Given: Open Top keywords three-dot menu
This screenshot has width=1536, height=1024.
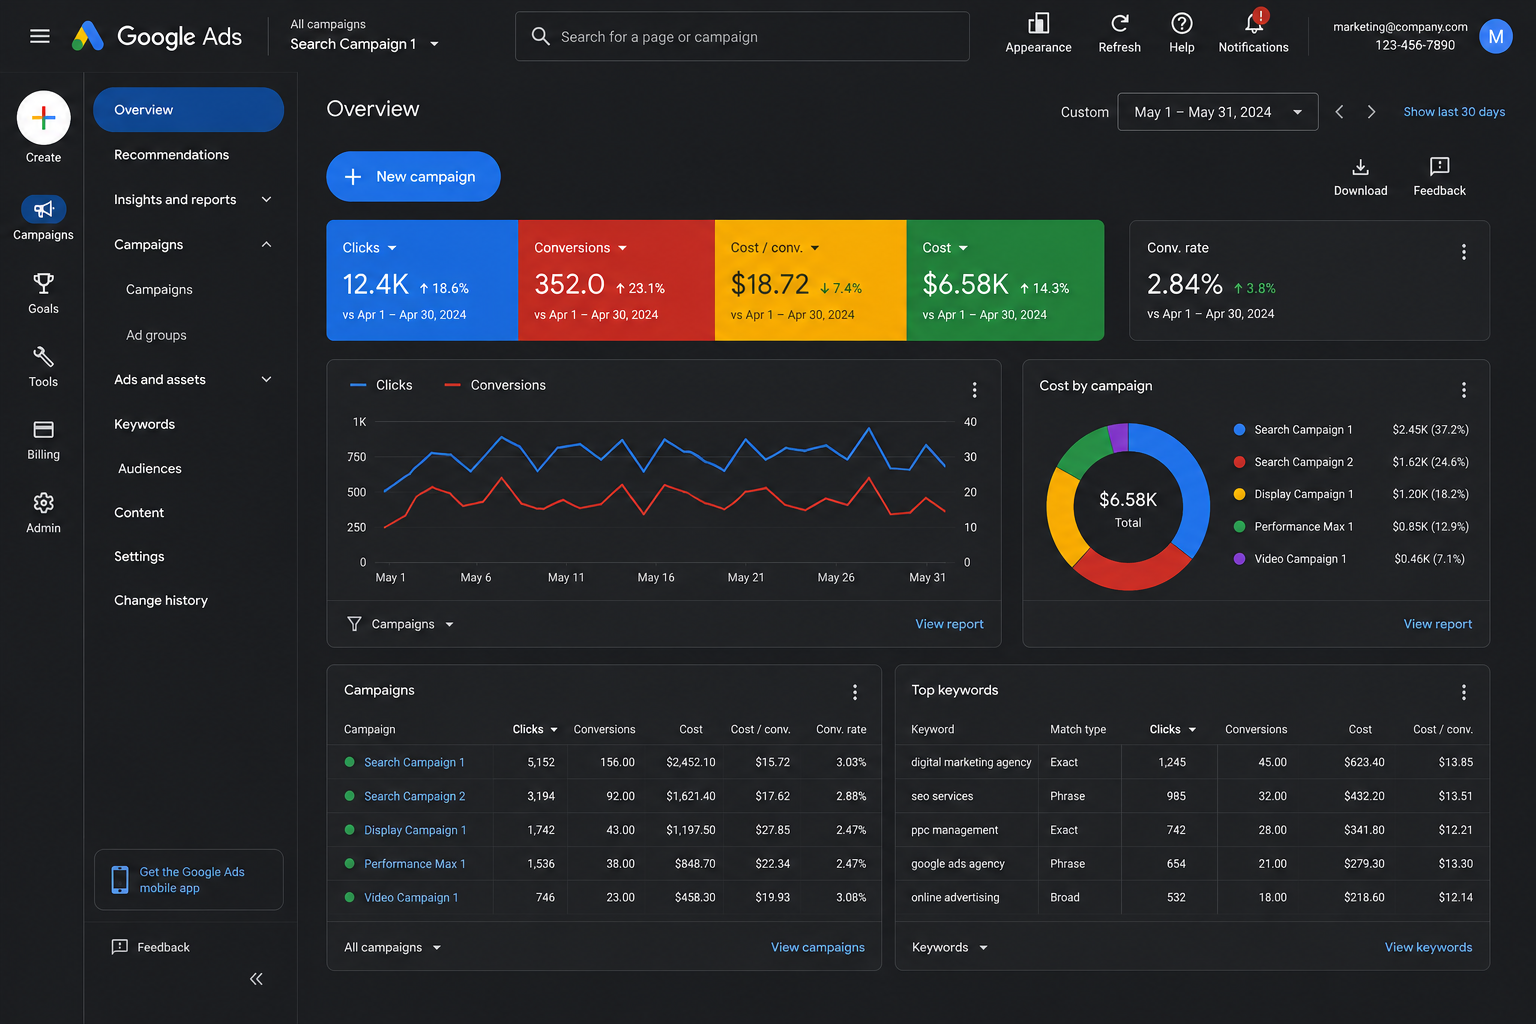Looking at the screenshot, I should coord(1463,692).
